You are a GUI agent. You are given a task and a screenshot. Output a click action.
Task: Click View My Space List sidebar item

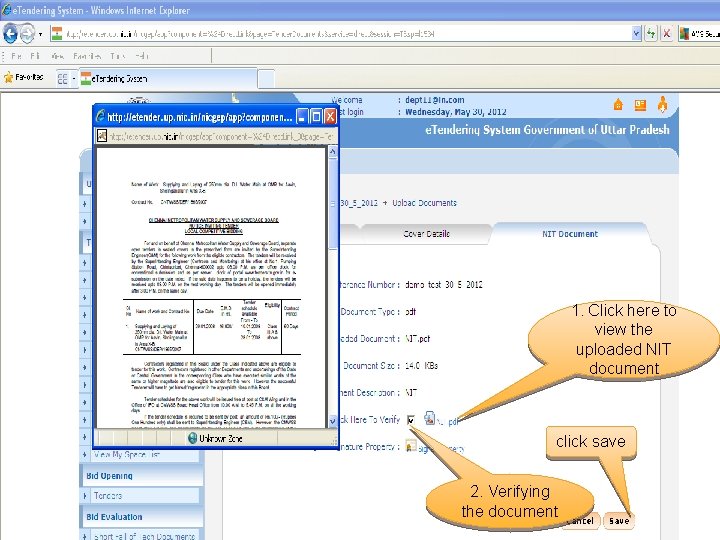127,455
